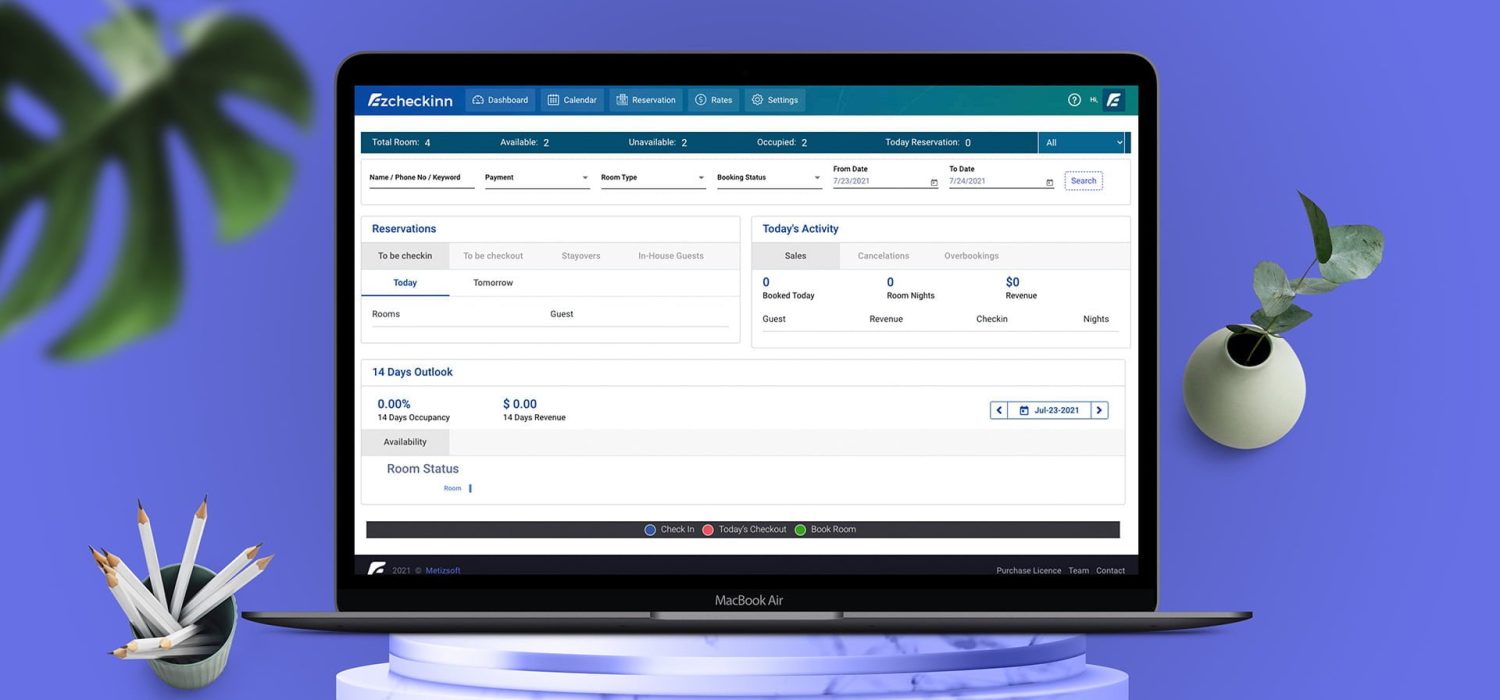Screen dimensions: 1500x700
Task: Click the help question mark icon
Action: [x=1074, y=100]
